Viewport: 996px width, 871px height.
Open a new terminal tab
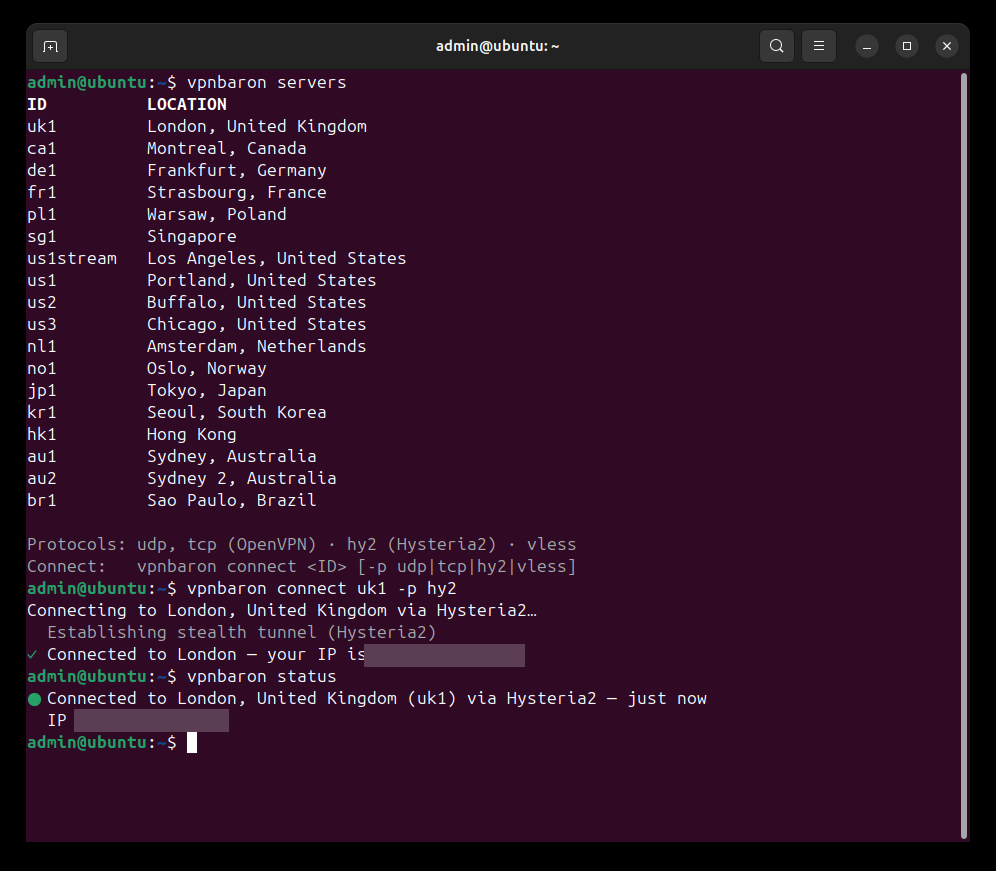pyautogui.click(x=50, y=46)
